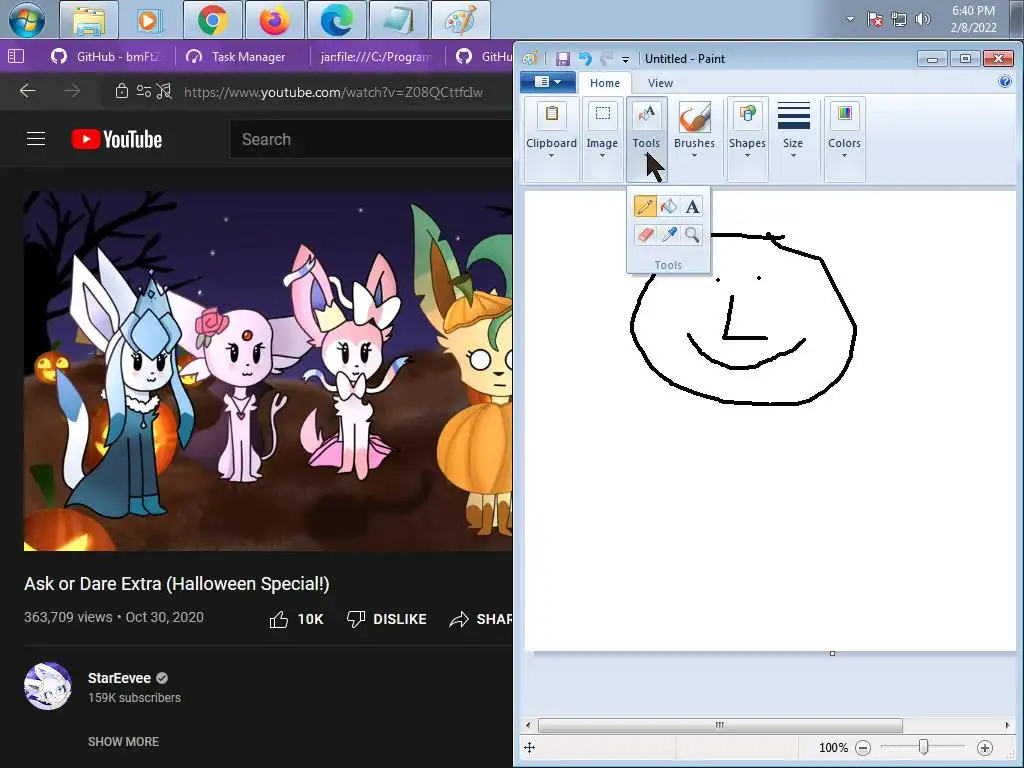The image size is (1024, 768).
Task: Expand the Colors group
Action: click(x=844, y=138)
